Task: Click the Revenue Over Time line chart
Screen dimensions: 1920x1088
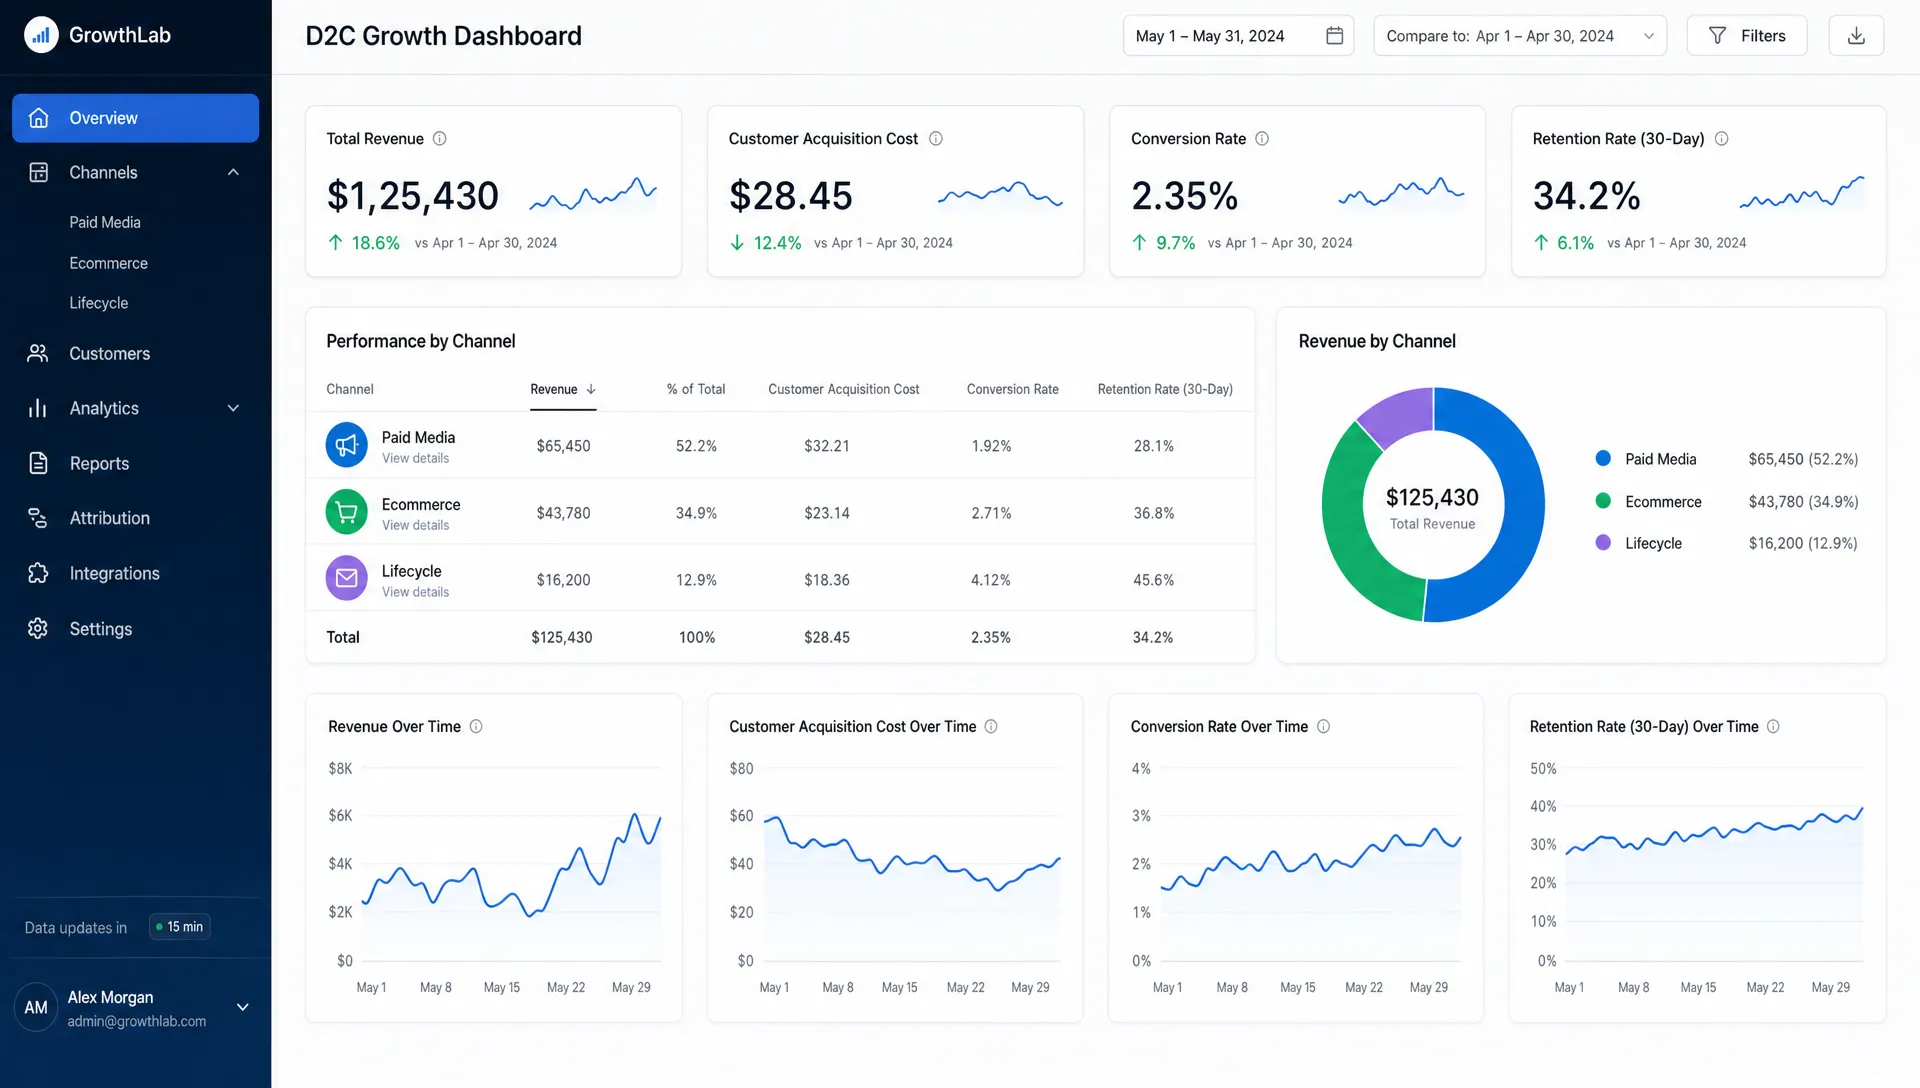Action: click(510, 865)
